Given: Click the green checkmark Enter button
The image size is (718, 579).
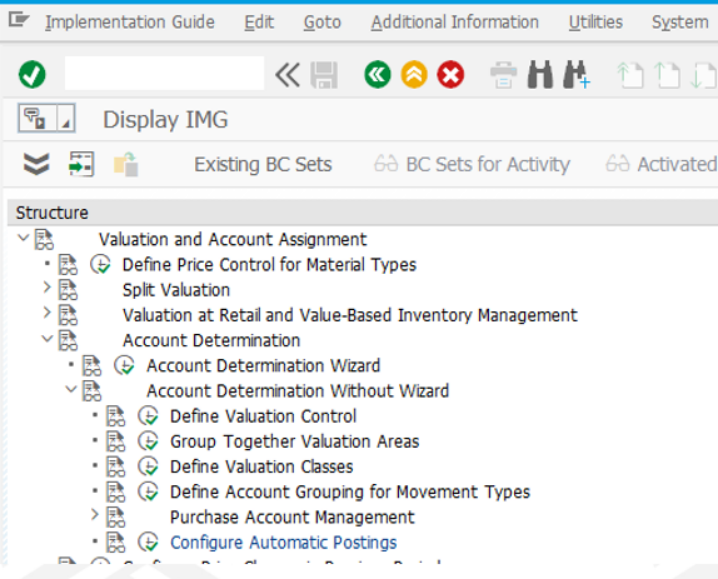Looking at the screenshot, I should tap(32, 74).
